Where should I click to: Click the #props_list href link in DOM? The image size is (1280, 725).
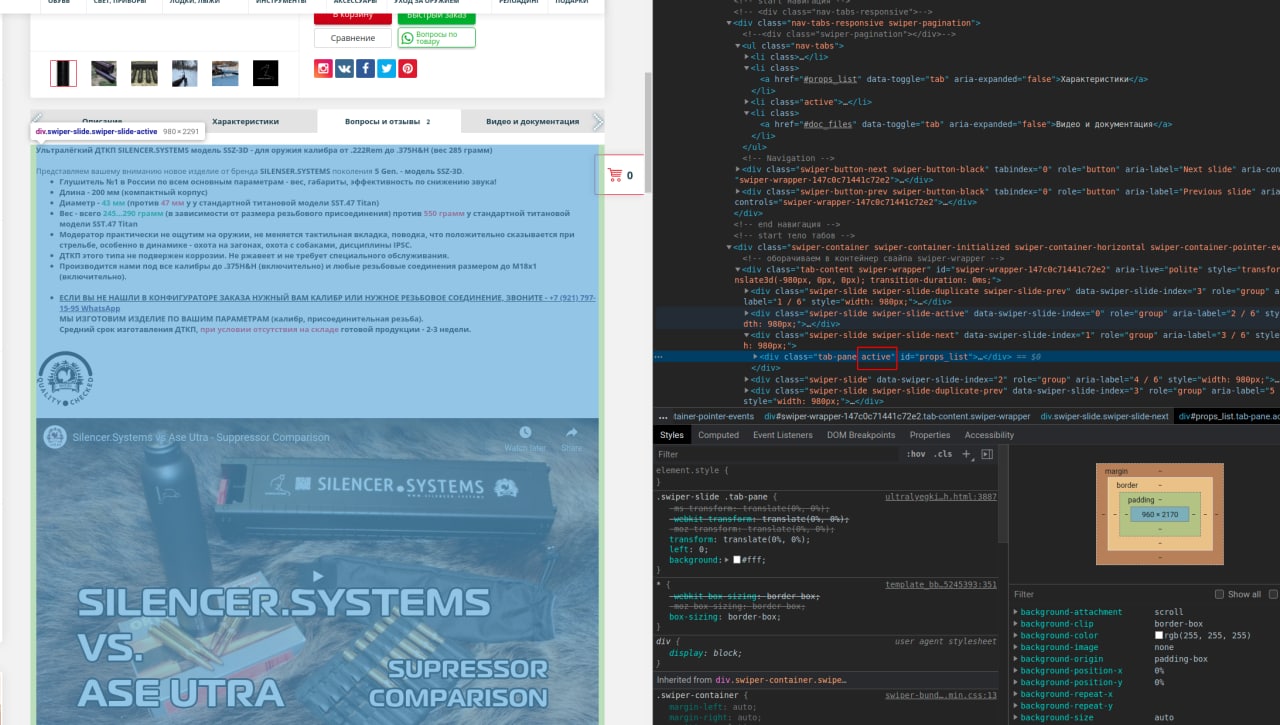(x=830, y=79)
